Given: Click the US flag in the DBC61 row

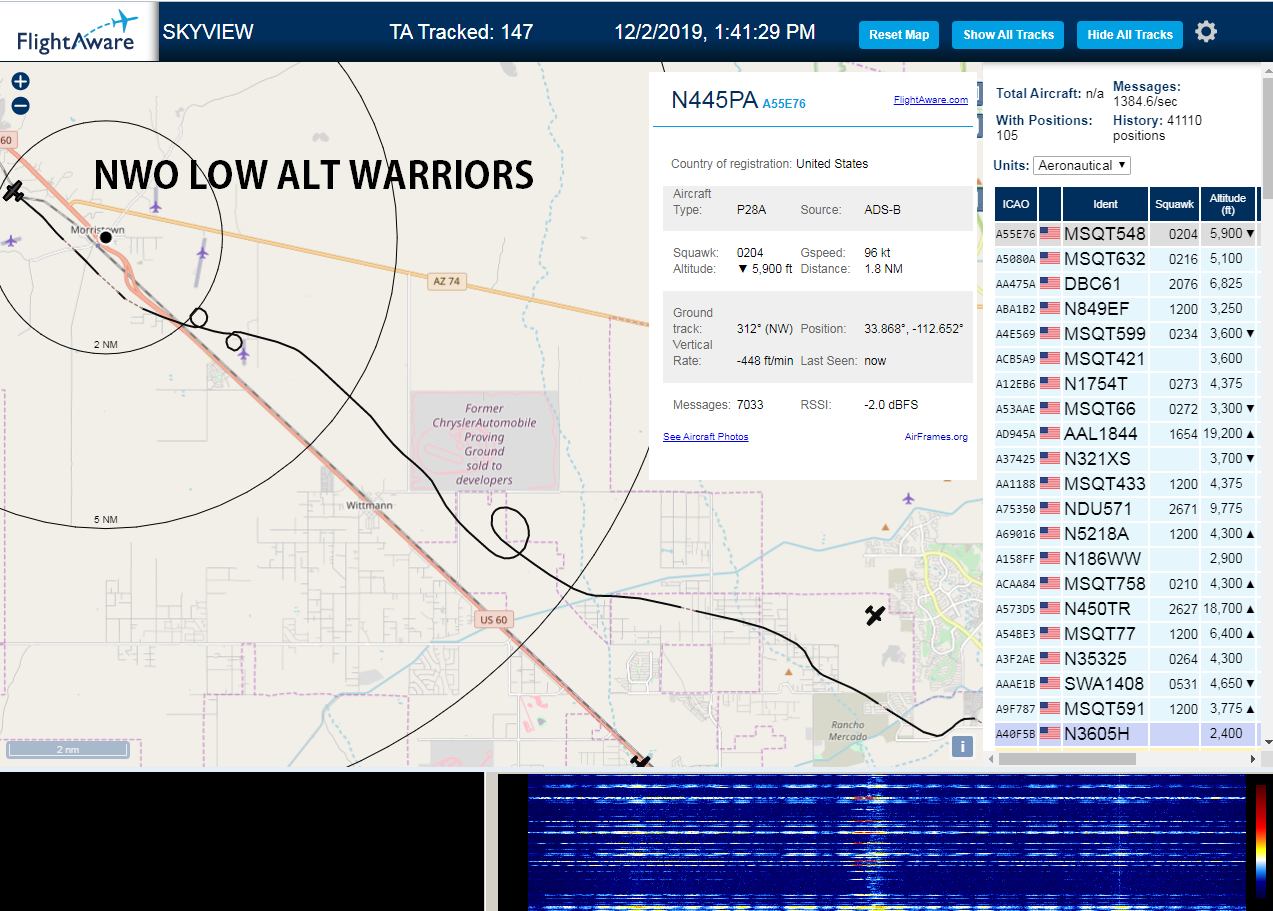Looking at the screenshot, I should (x=1050, y=284).
